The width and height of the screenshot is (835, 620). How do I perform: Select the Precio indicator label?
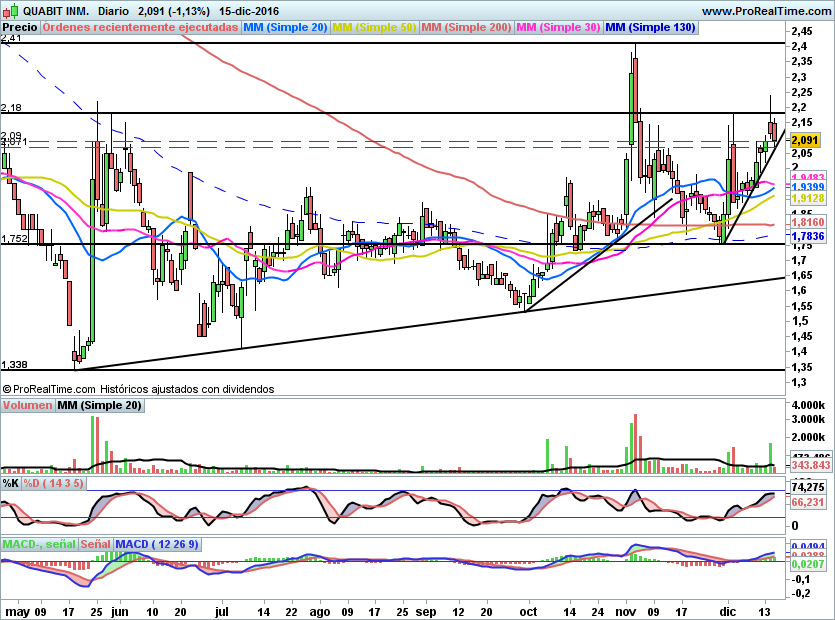20,27
